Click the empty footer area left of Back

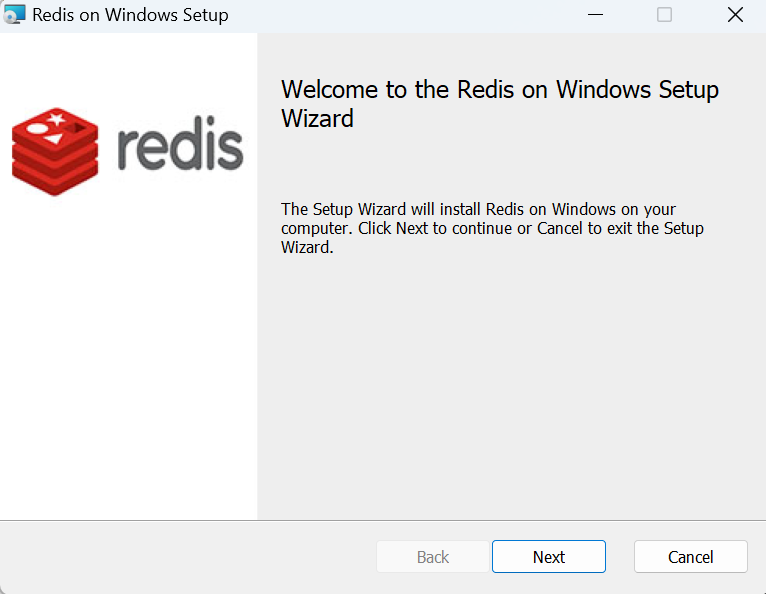coord(188,556)
